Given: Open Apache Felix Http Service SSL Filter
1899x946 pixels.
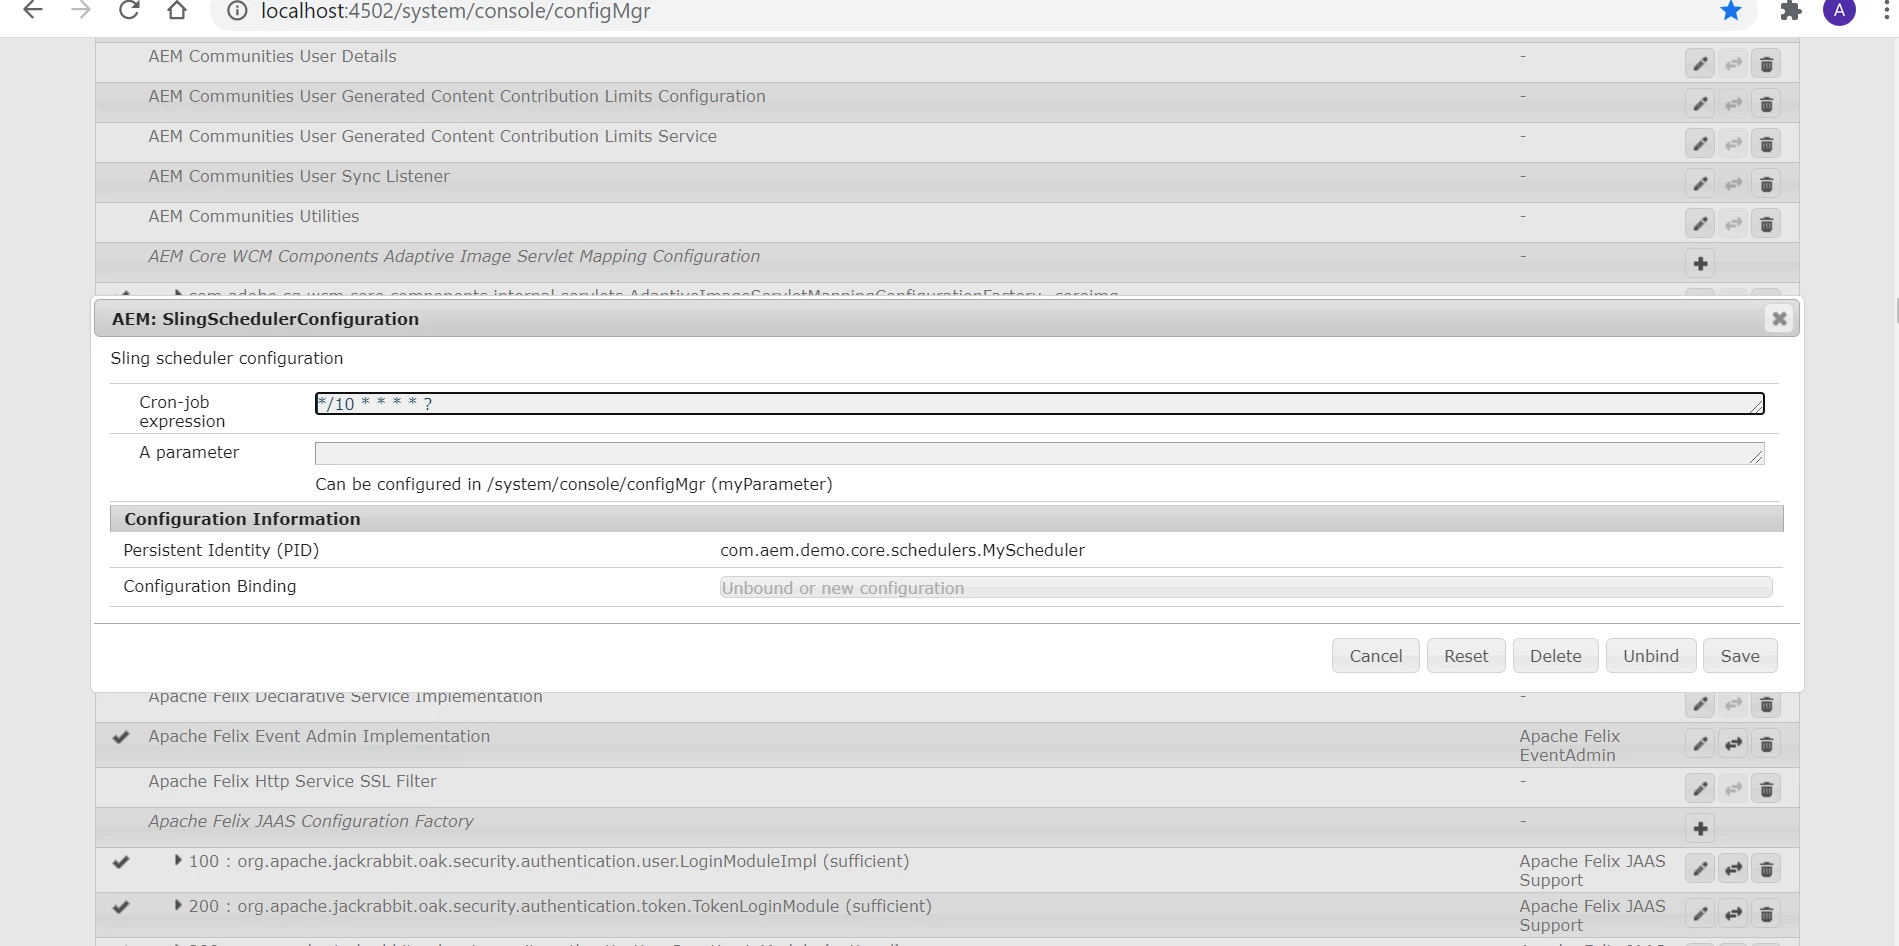Looking at the screenshot, I should [x=292, y=781].
